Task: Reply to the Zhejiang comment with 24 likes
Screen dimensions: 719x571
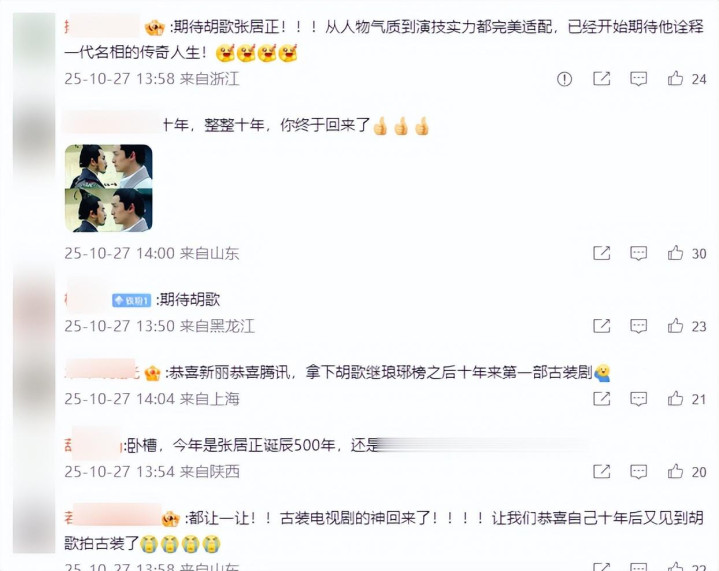Action: 638,79
